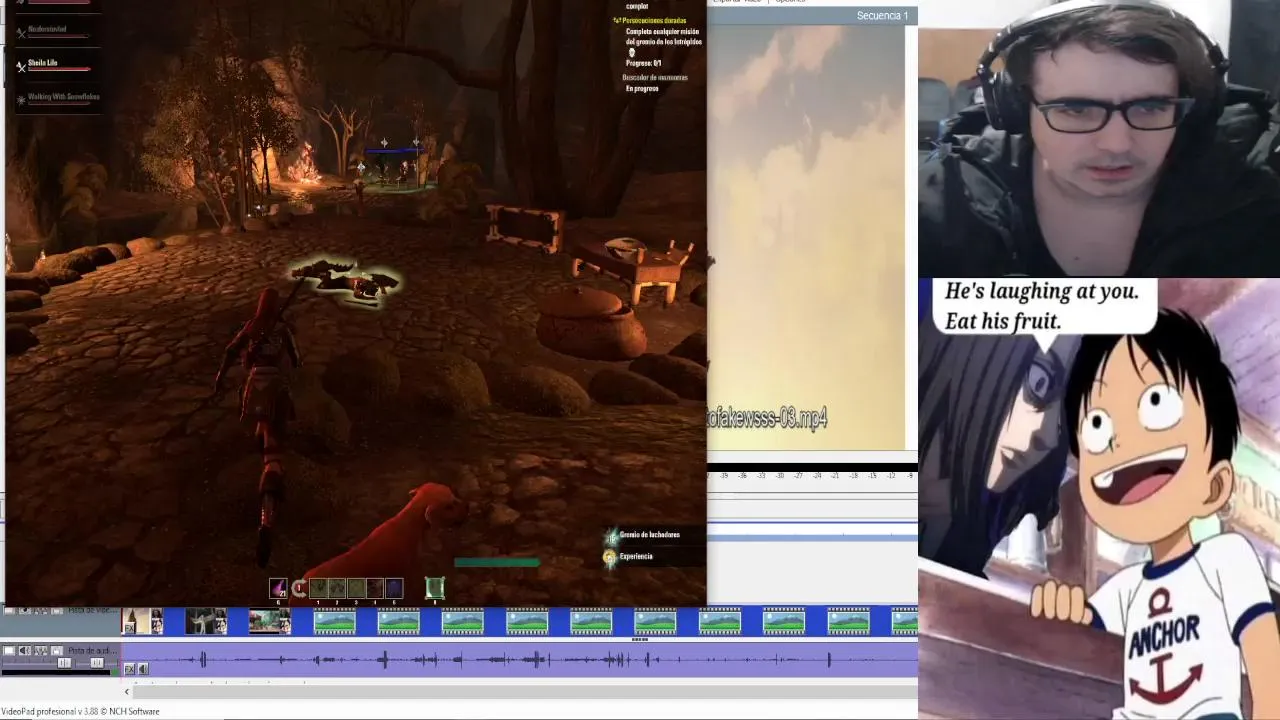Image resolution: width=1280 pixels, height=720 pixels.
Task: Activate the green-framed ultimate ability slot
Action: 435,588
